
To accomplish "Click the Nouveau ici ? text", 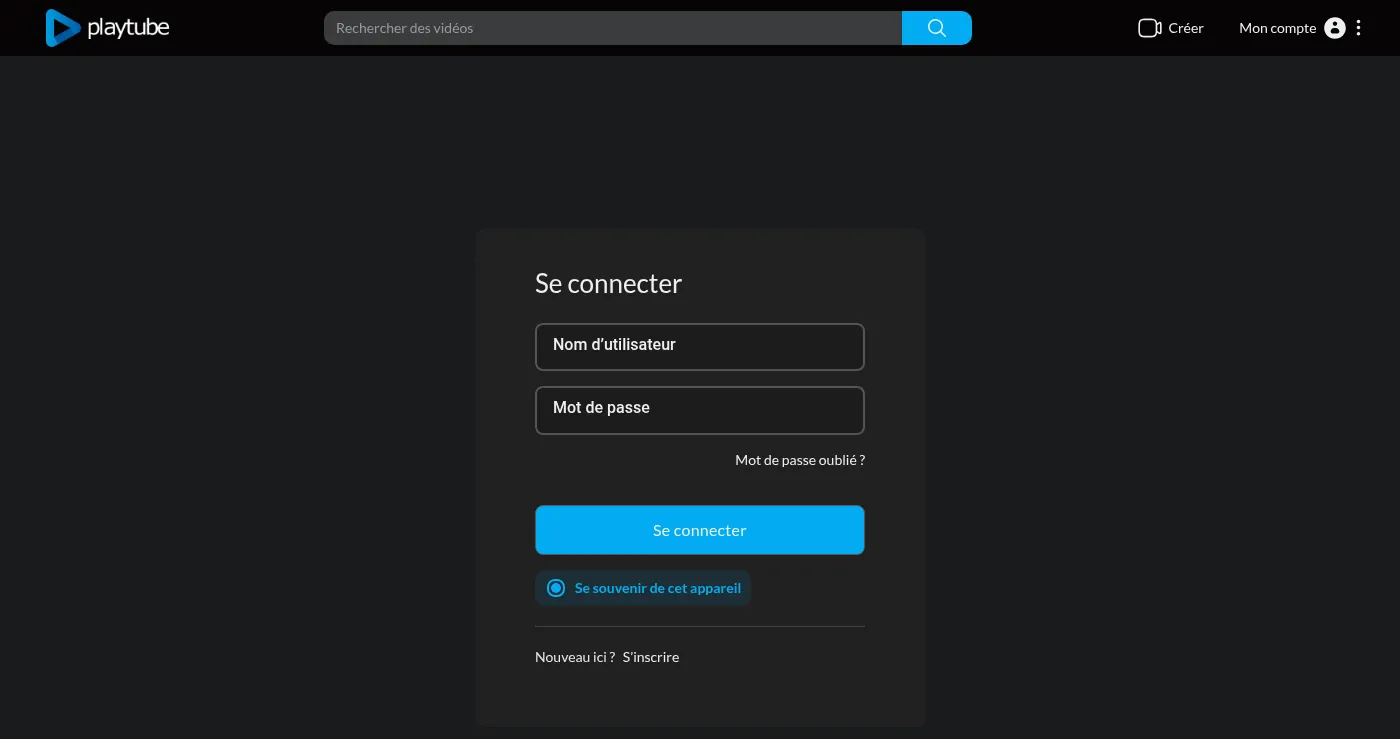I will point(575,657).
